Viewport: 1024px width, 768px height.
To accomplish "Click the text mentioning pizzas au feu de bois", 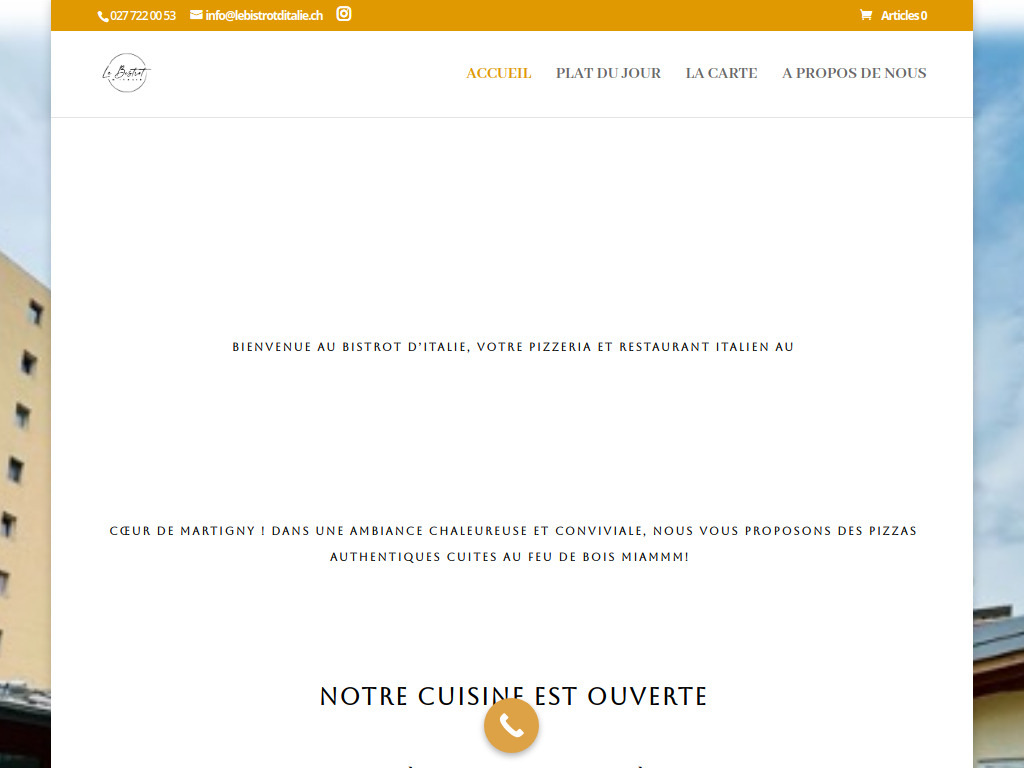I will tap(512, 543).
